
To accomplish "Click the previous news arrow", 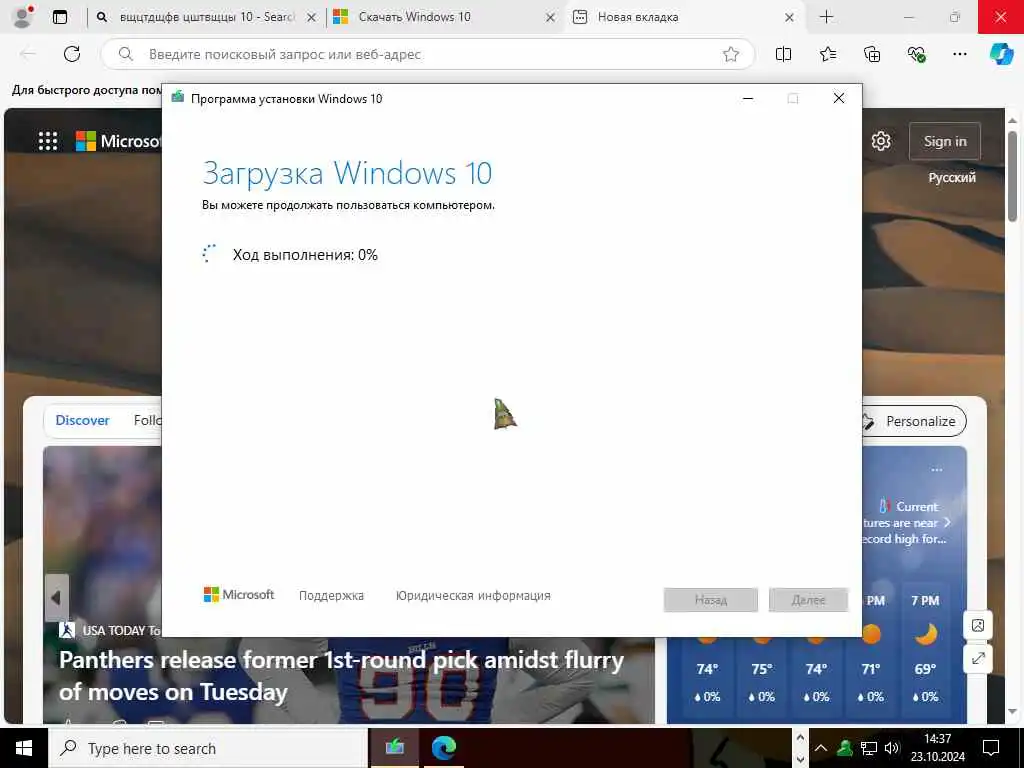I will 56,598.
